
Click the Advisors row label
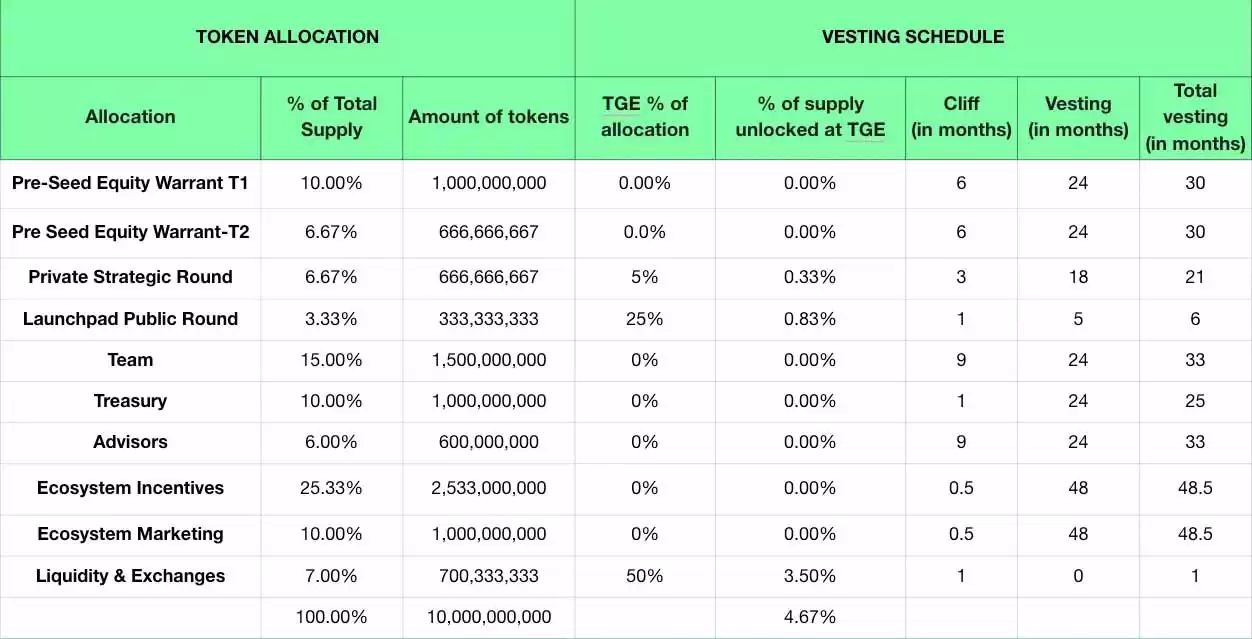[130, 442]
